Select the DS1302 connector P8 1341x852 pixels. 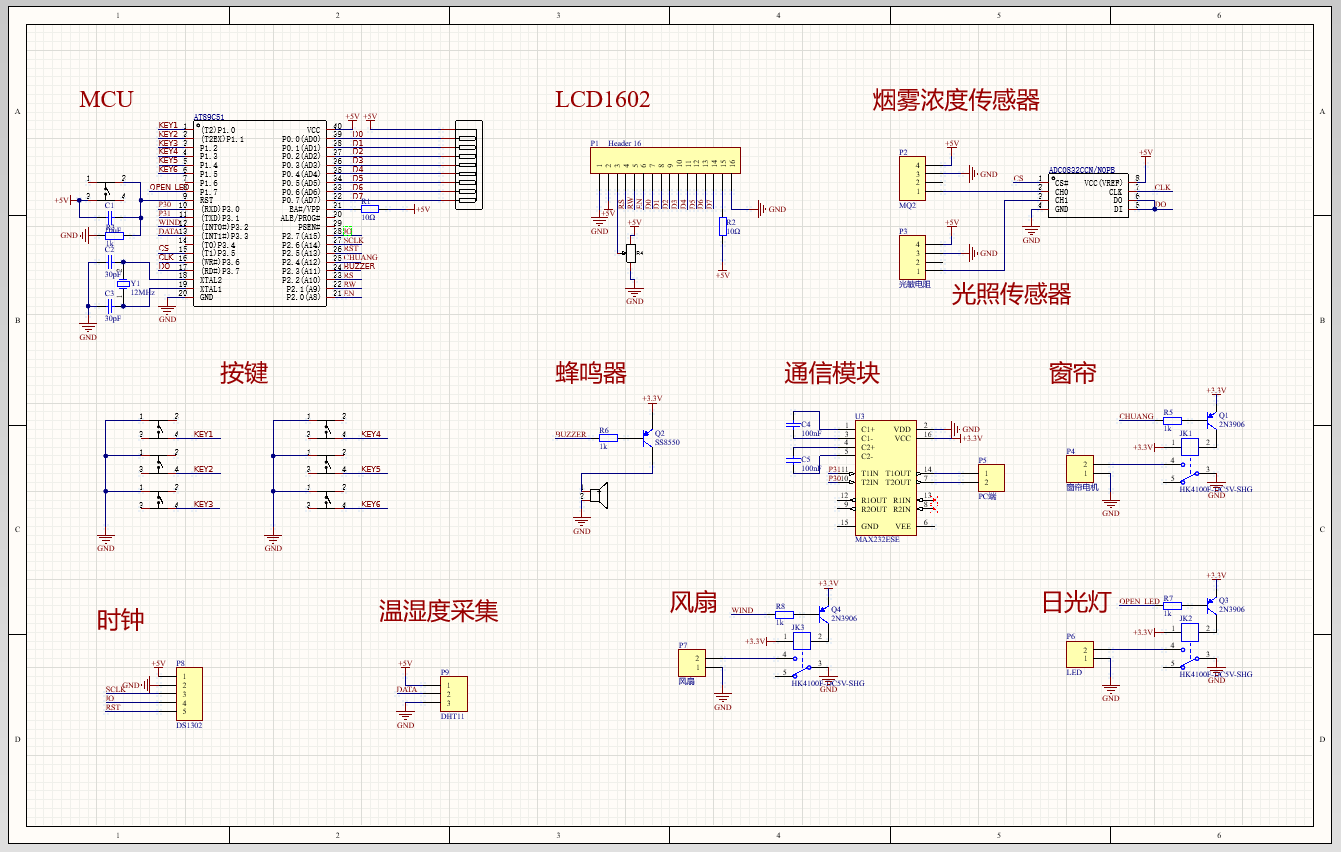189,694
